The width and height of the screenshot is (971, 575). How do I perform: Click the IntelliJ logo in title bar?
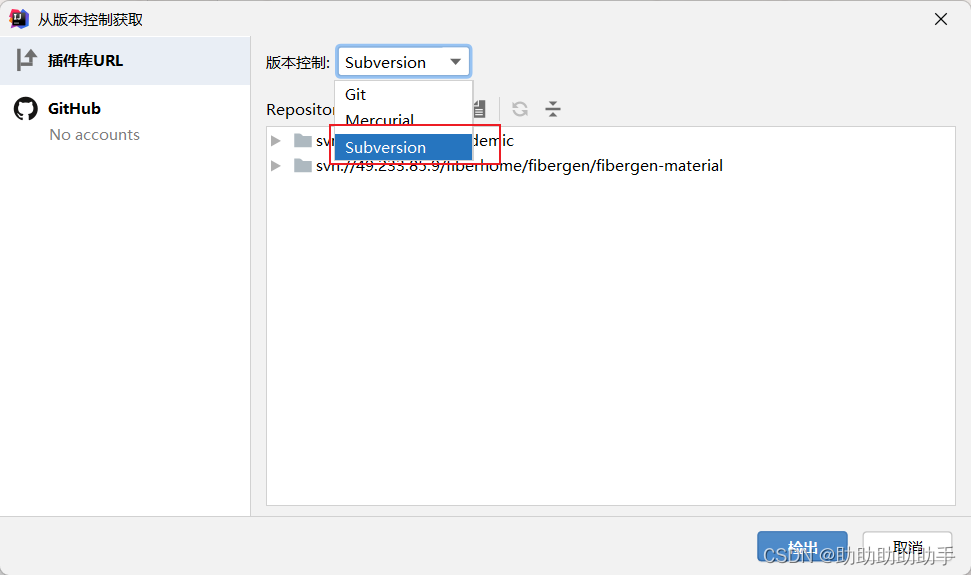coord(19,19)
